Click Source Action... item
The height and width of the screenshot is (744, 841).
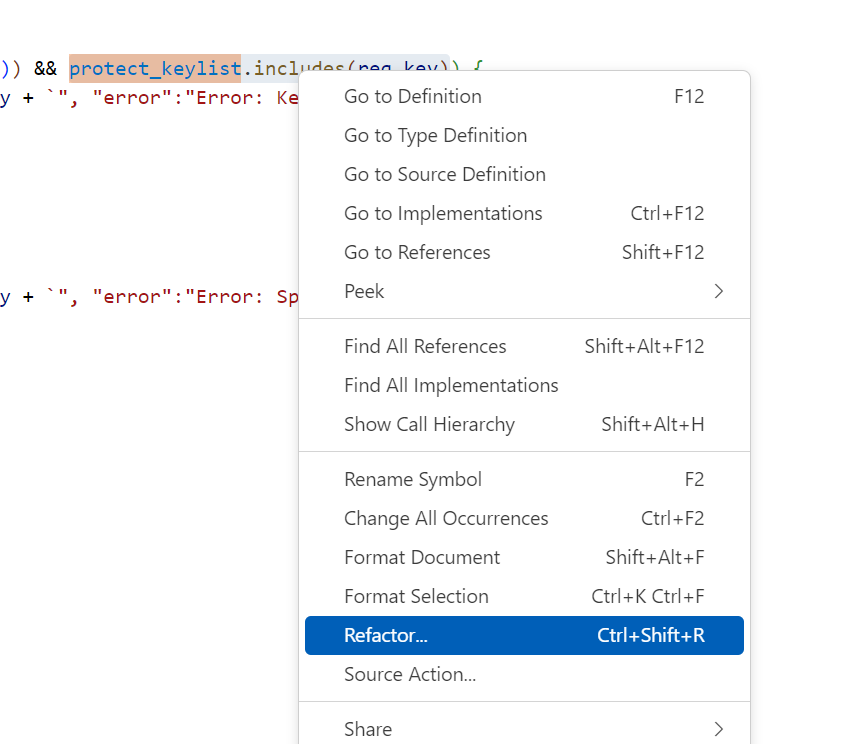pos(410,675)
